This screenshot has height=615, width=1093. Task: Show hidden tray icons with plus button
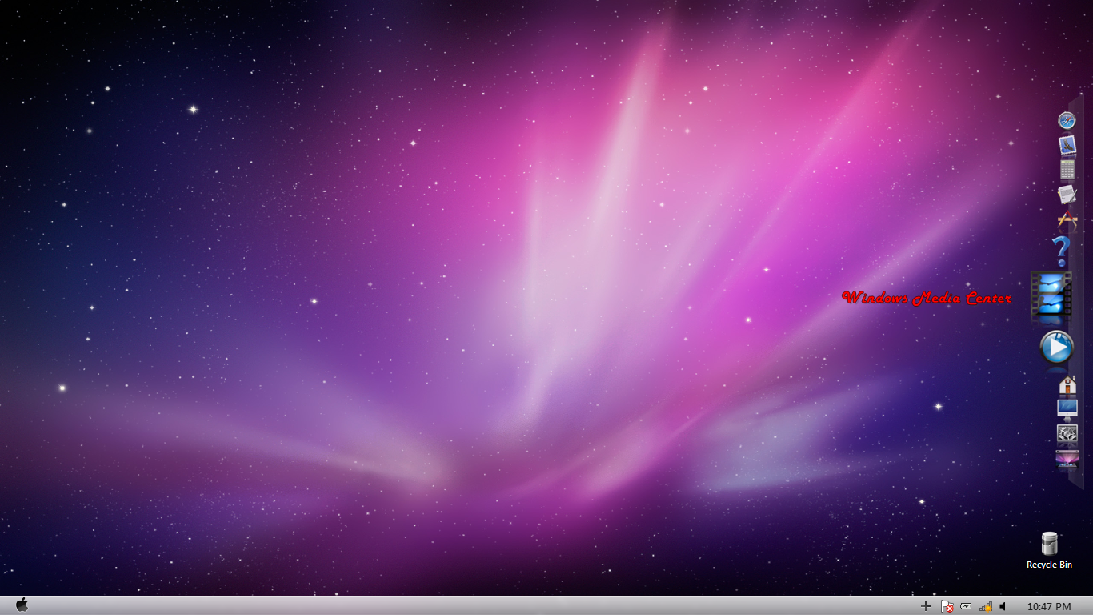[x=926, y=606]
